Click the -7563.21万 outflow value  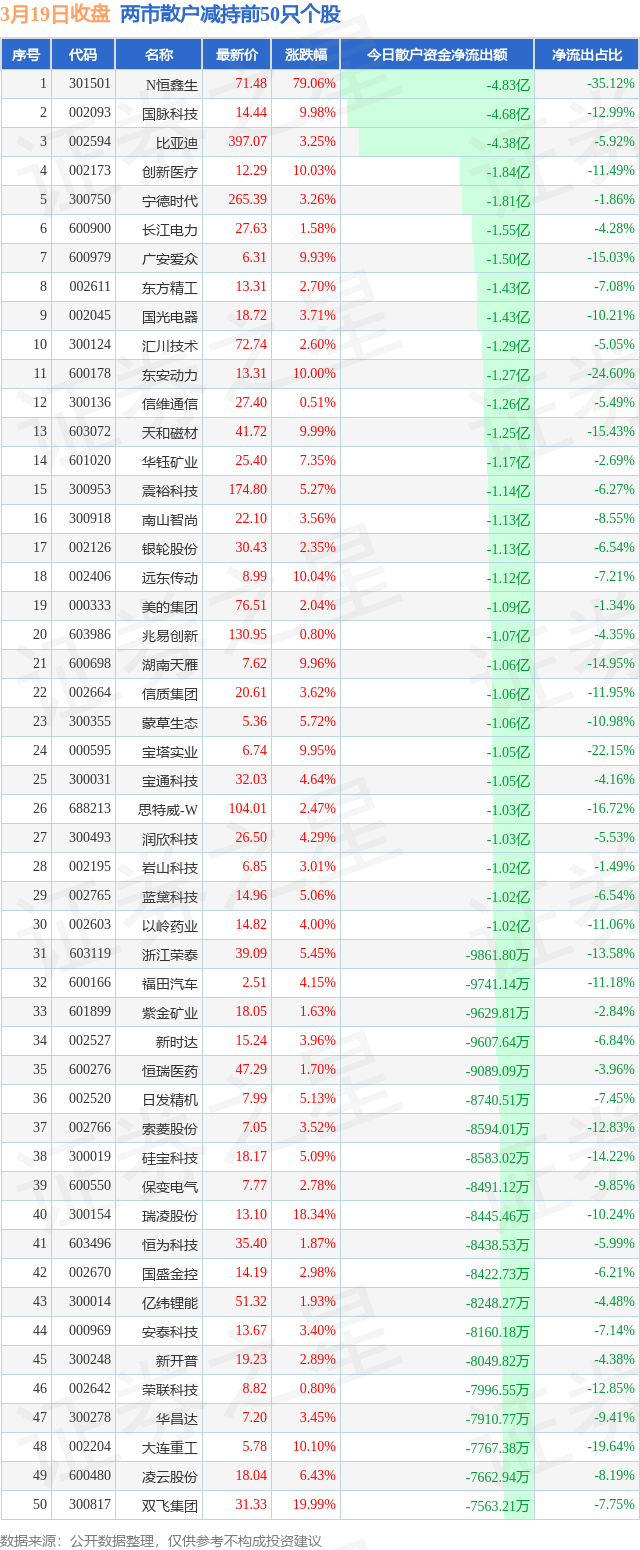pyautogui.click(x=498, y=1505)
